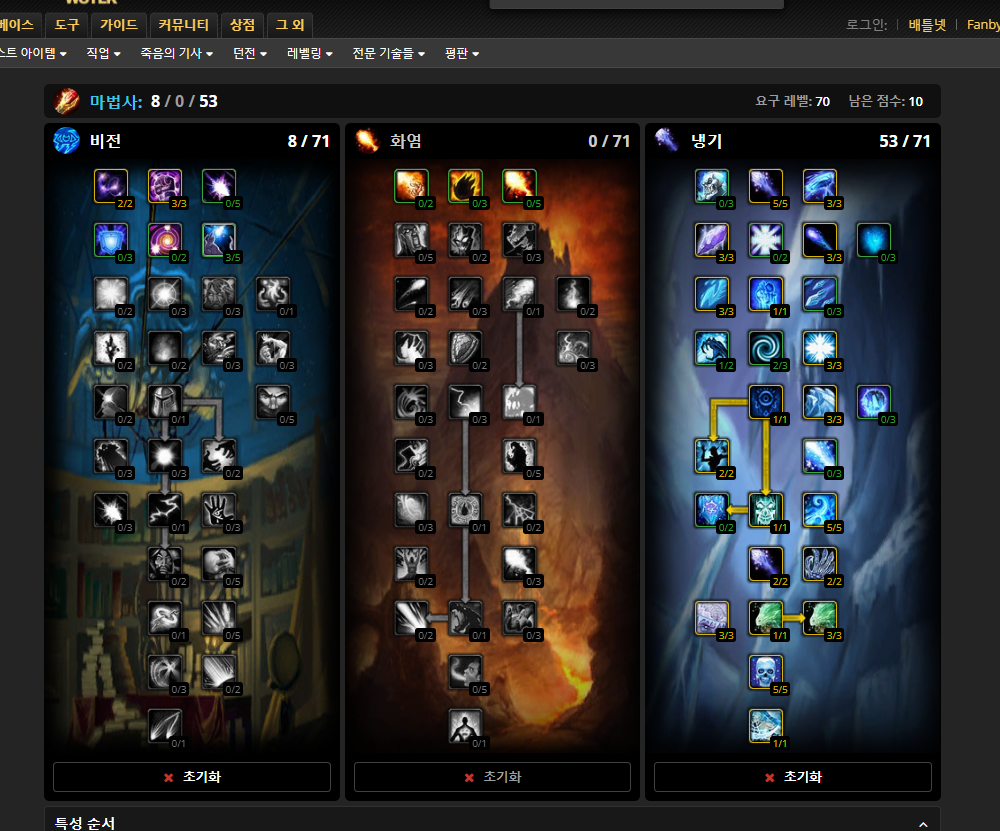Select the Frost Channeling spiral talent (2/3)

click(766, 348)
